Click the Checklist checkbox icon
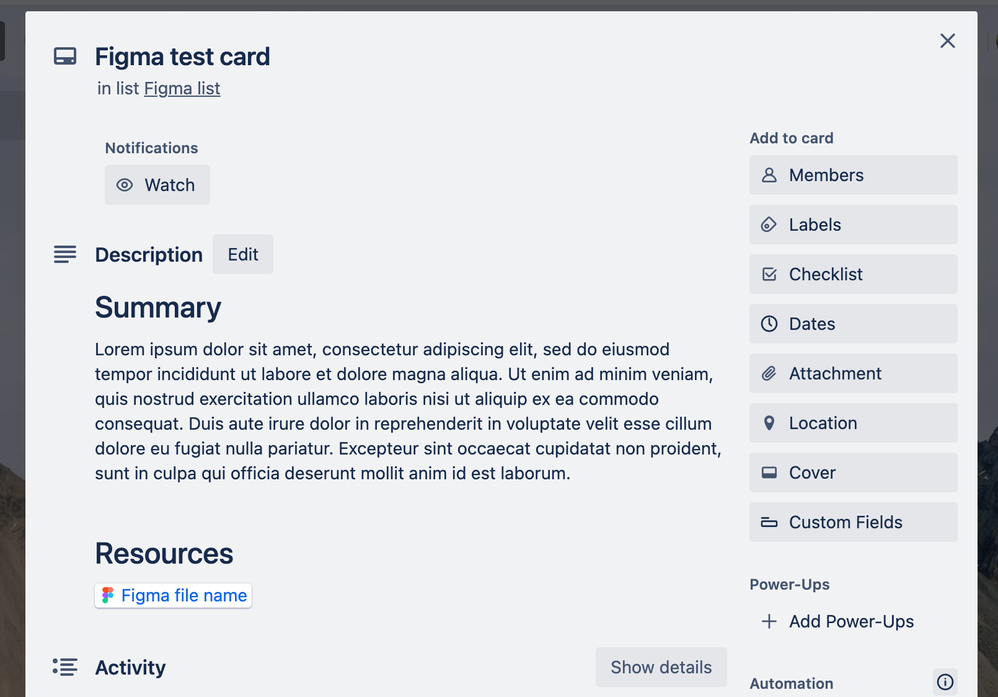998x697 pixels. click(x=769, y=274)
